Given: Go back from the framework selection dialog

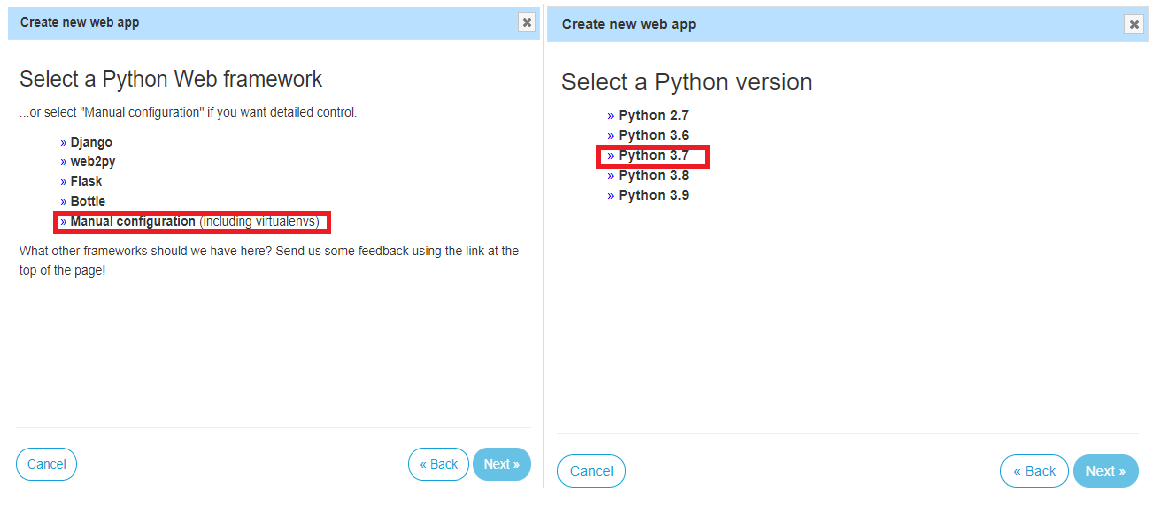Looking at the screenshot, I should click(x=439, y=464).
